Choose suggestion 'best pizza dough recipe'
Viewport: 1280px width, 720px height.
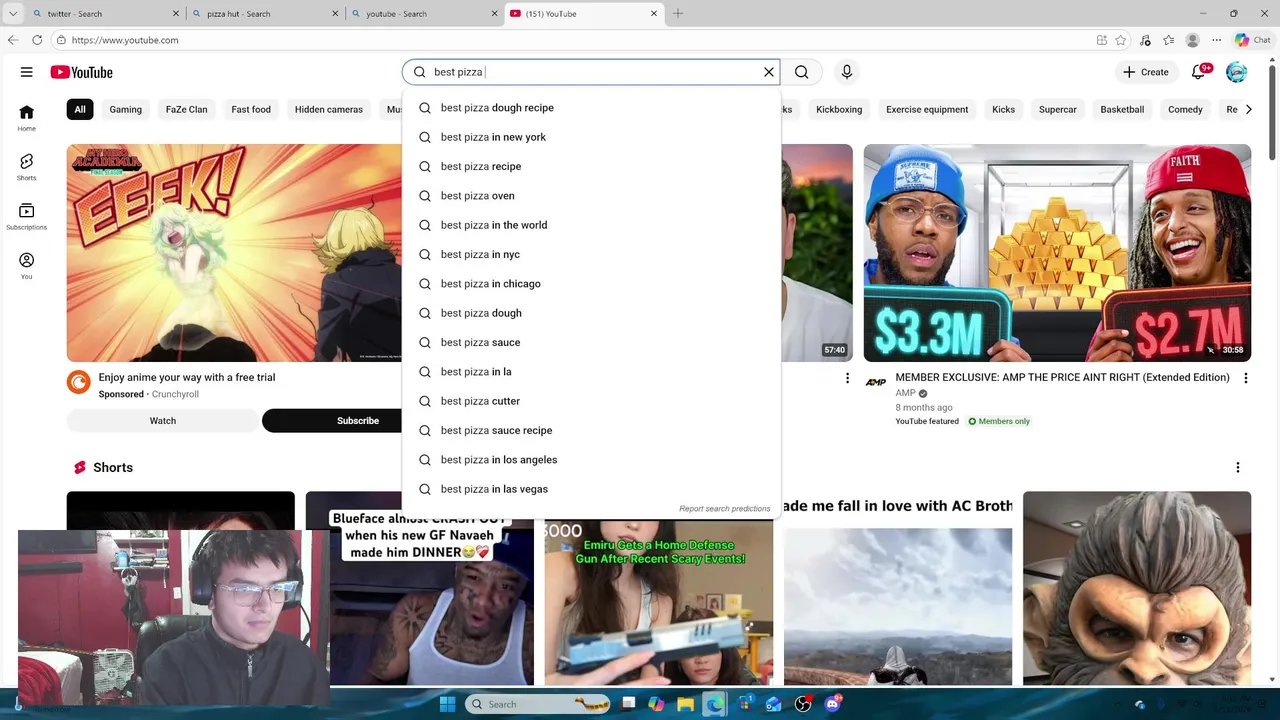pyautogui.click(x=591, y=108)
